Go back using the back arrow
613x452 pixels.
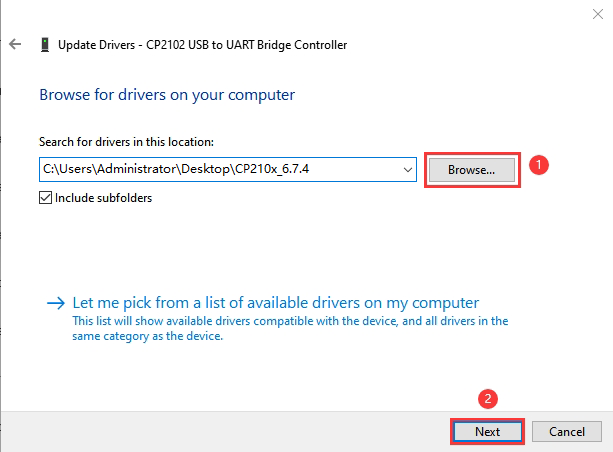pyautogui.click(x=15, y=44)
